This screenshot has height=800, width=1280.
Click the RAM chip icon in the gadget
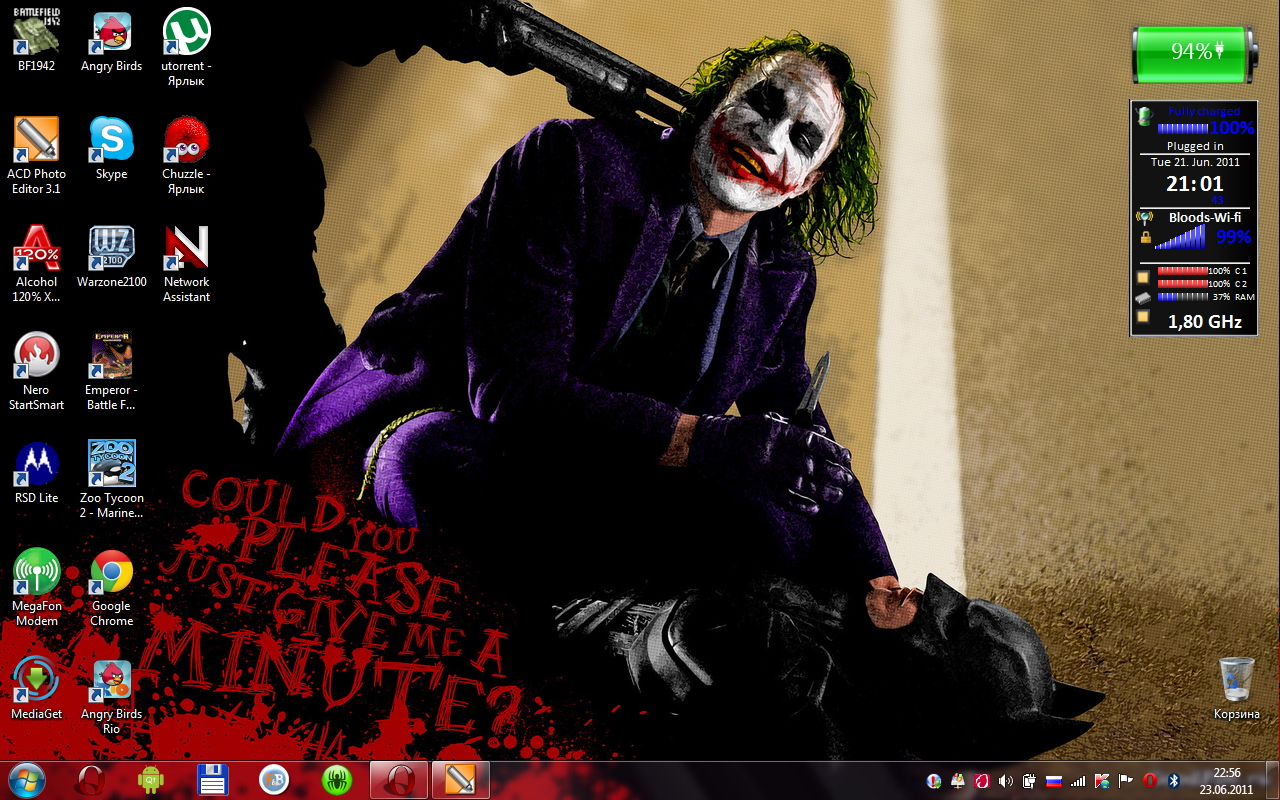(x=1144, y=298)
